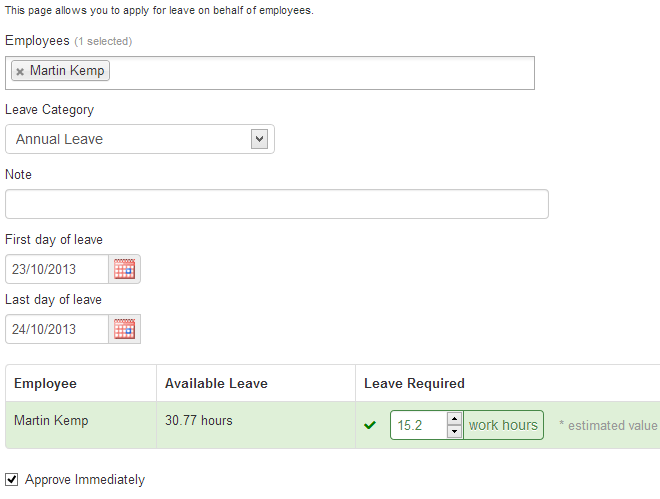This screenshot has width=660, height=499.
Task: Click the last day date field 24/10/2013
Action: click(57, 329)
